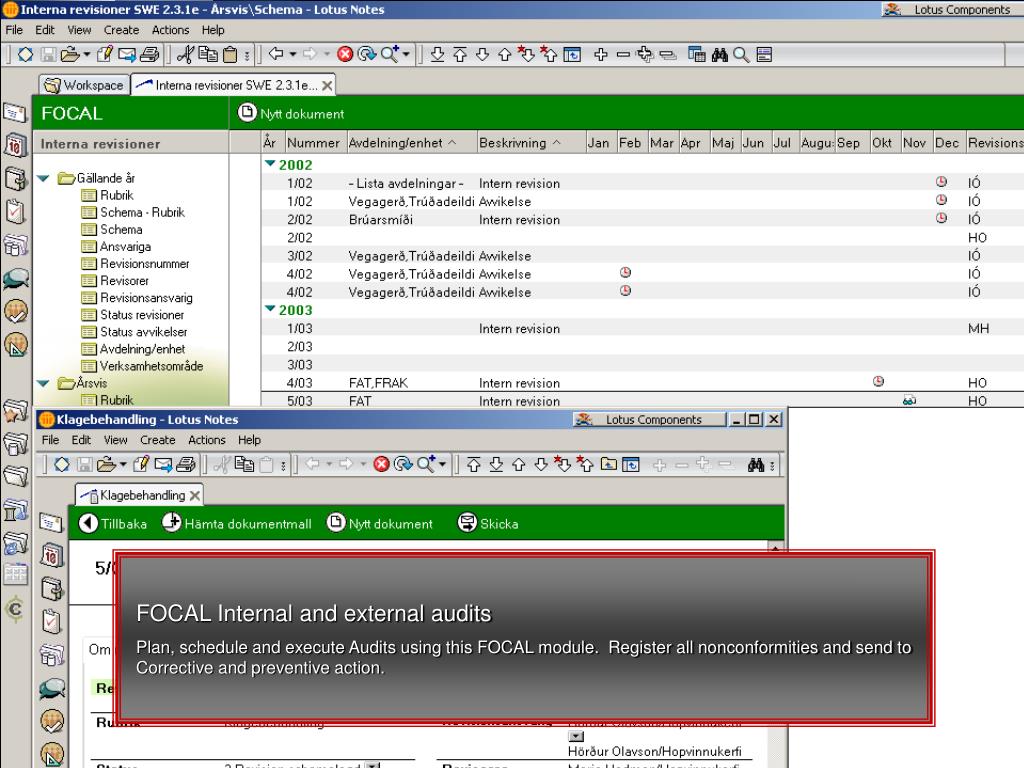Collapse Gällande år folder in tree

coord(44,178)
